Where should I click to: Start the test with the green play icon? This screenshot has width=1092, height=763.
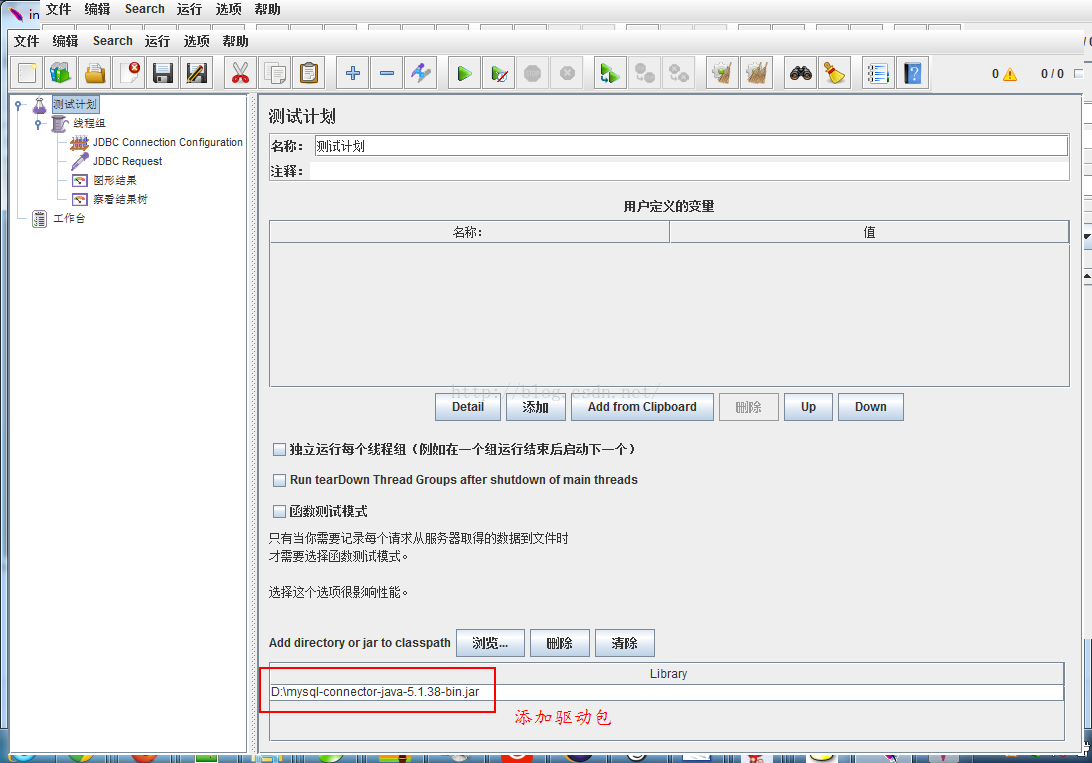[x=463, y=72]
